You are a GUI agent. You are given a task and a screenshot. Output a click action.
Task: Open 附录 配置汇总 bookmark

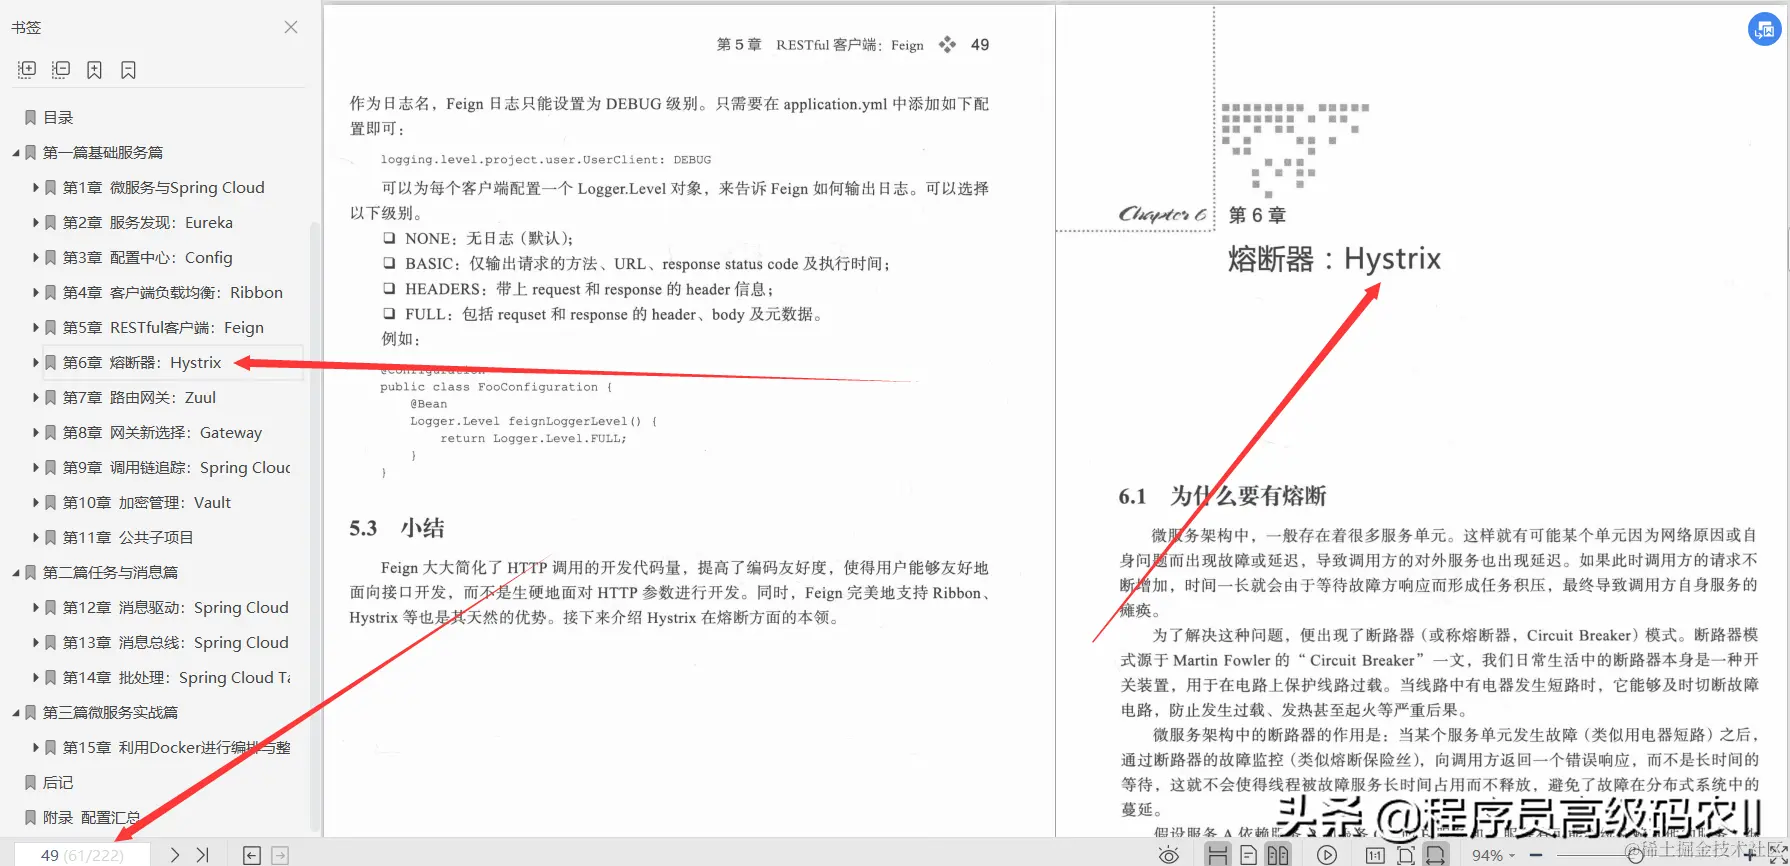91,818
